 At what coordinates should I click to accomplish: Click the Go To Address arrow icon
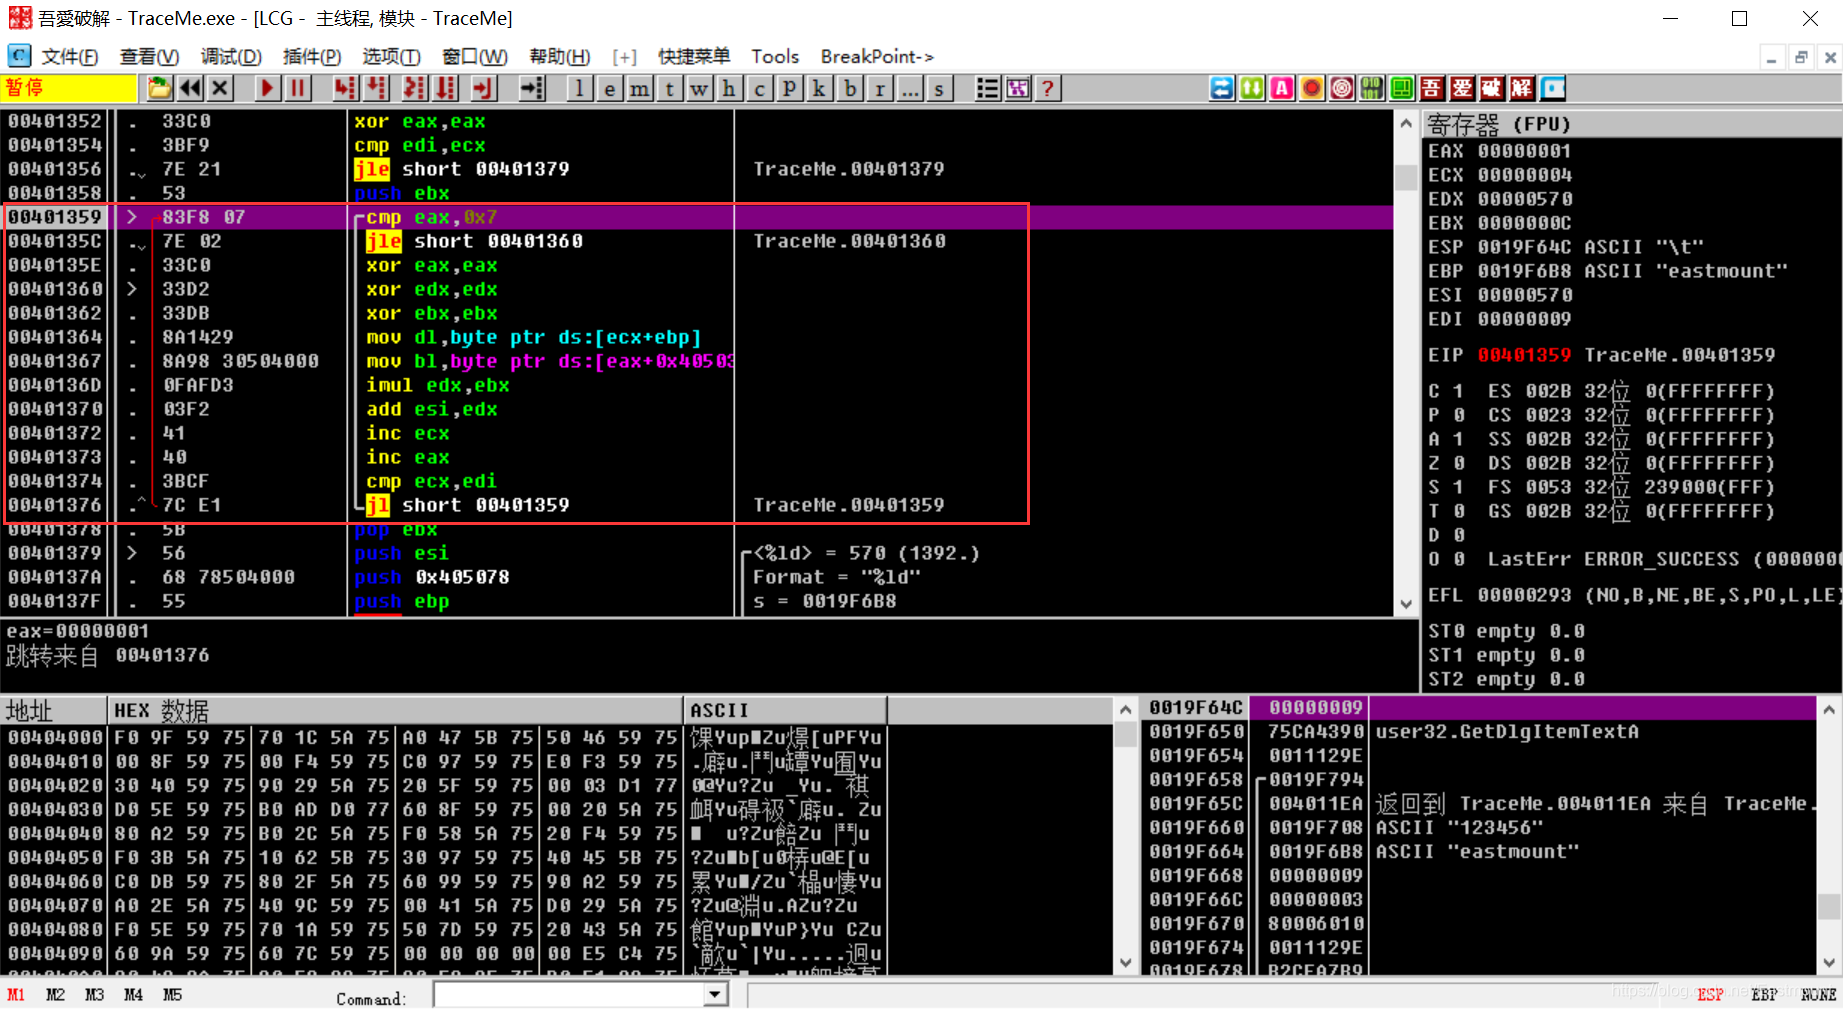coord(532,89)
